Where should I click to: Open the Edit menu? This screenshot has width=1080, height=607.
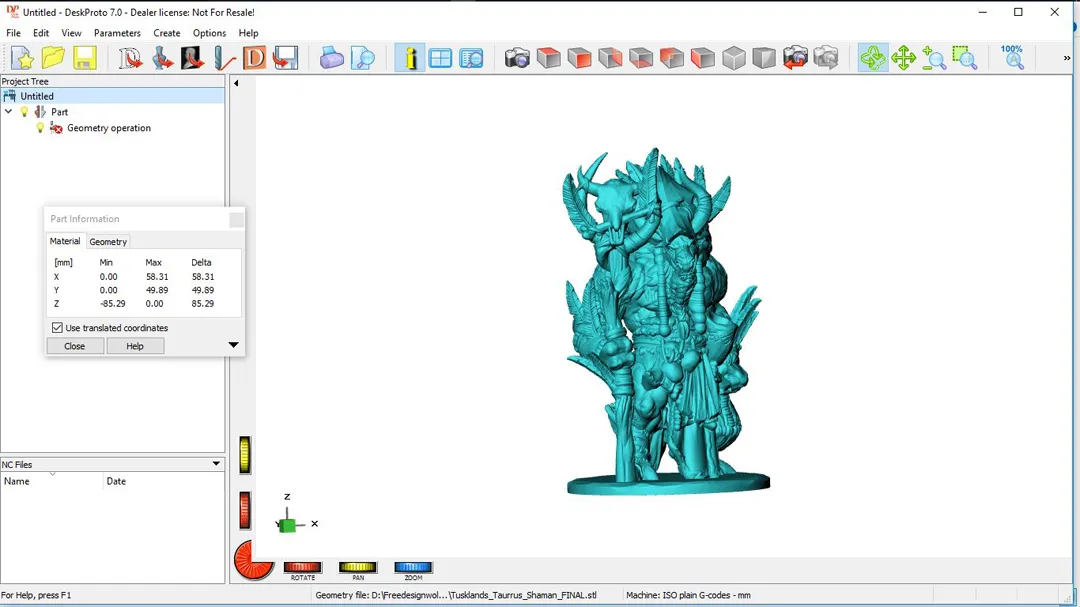coord(41,33)
